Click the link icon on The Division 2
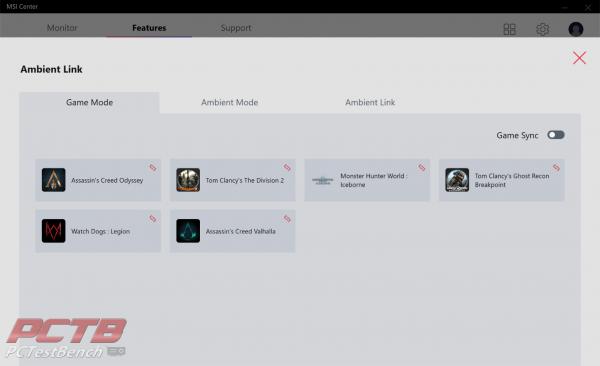 287,168
